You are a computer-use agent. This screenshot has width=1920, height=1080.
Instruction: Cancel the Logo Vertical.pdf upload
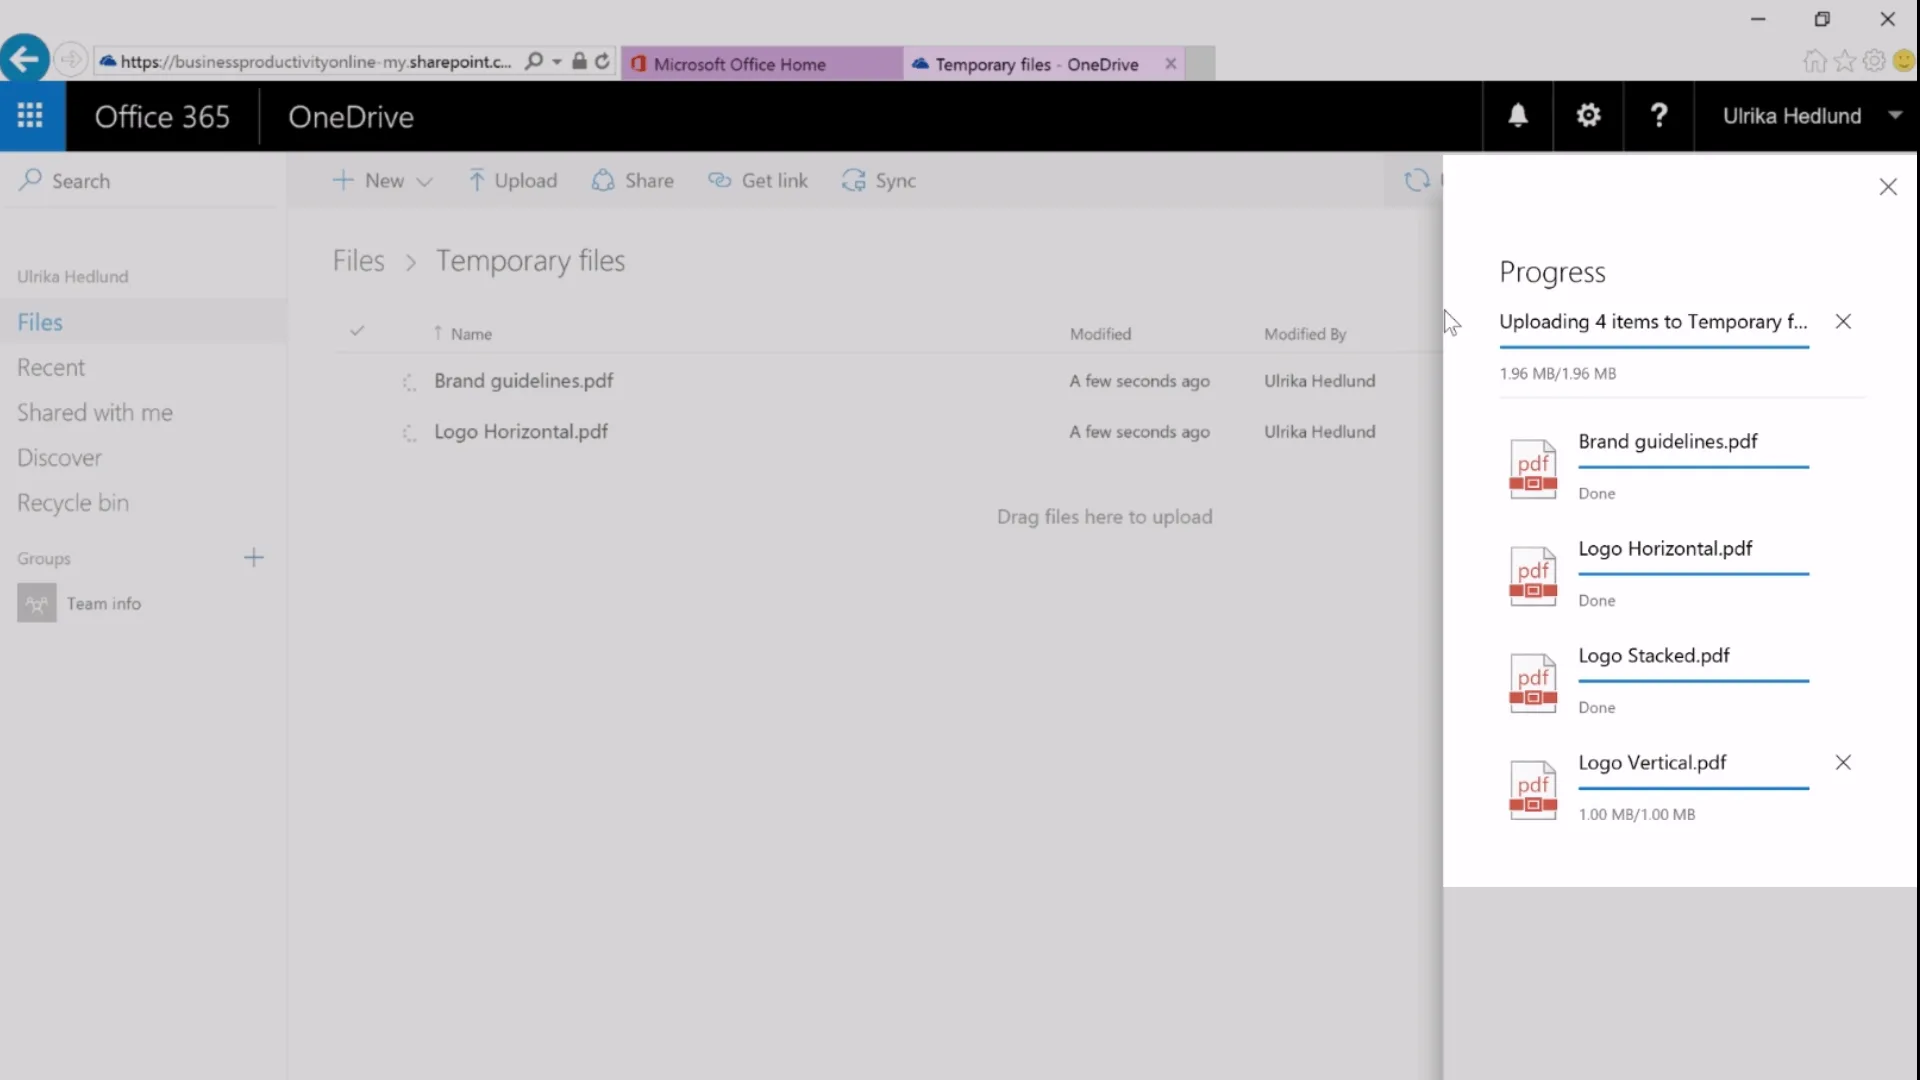[x=1843, y=762]
